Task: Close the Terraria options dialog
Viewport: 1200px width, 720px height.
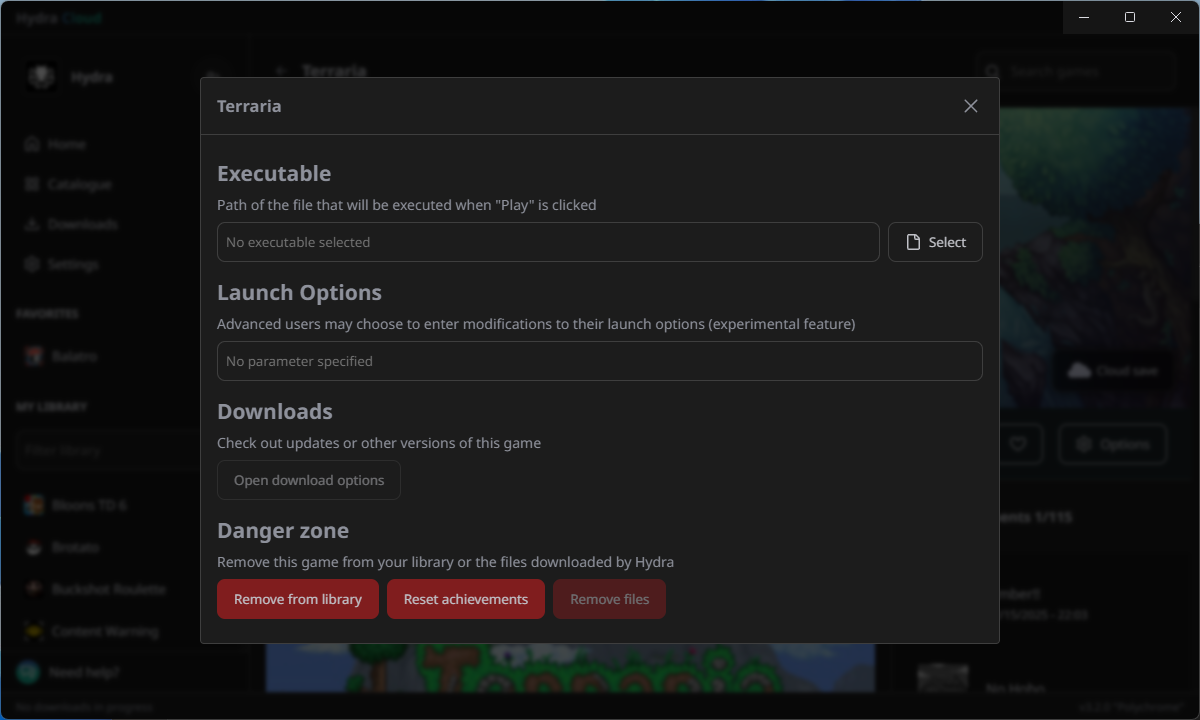Action: tap(970, 106)
